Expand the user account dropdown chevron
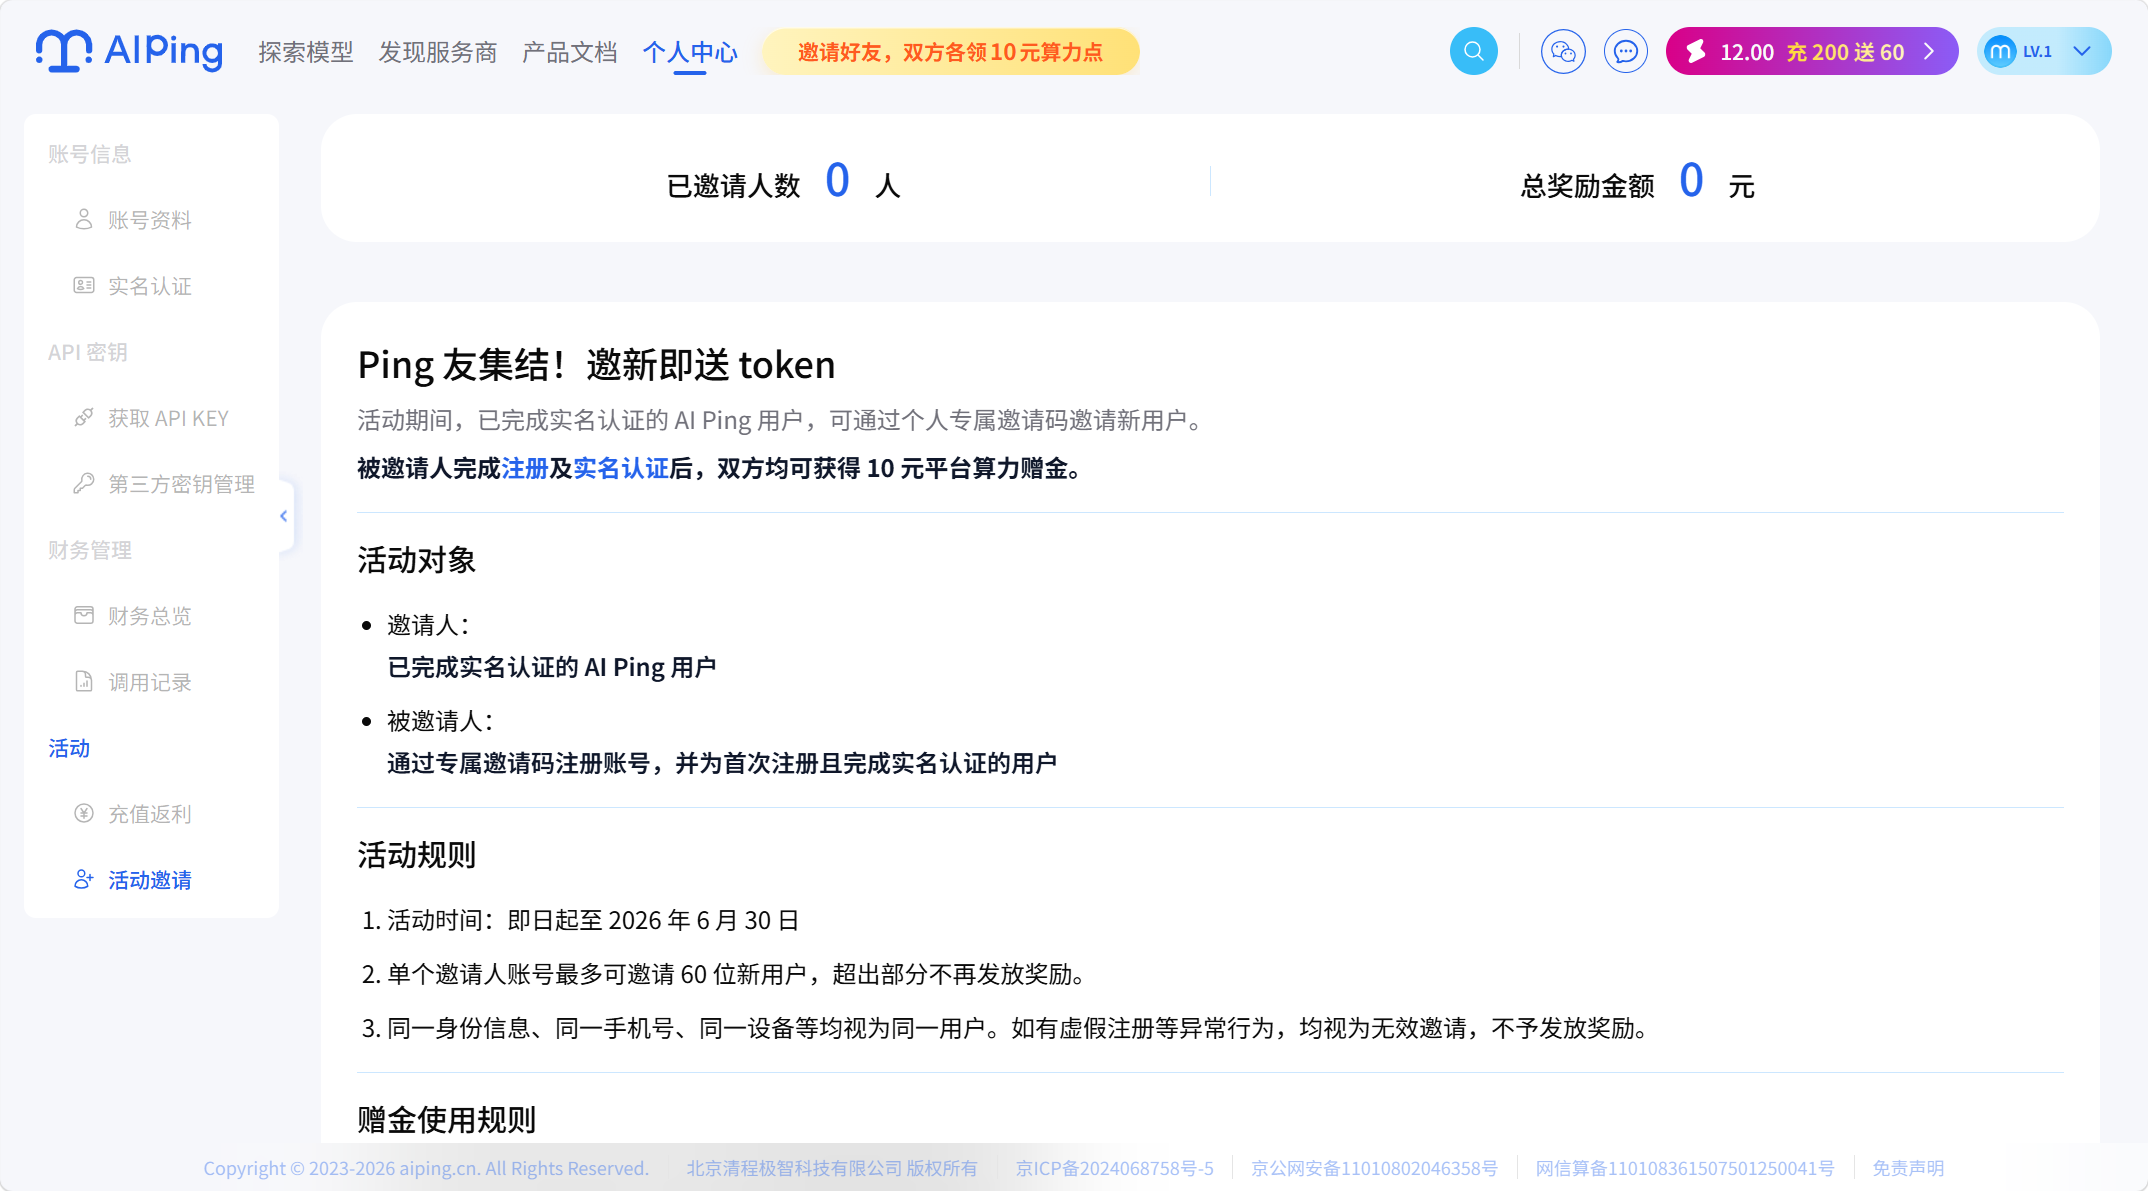The height and width of the screenshot is (1191, 2148). click(x=2082, y=51)
